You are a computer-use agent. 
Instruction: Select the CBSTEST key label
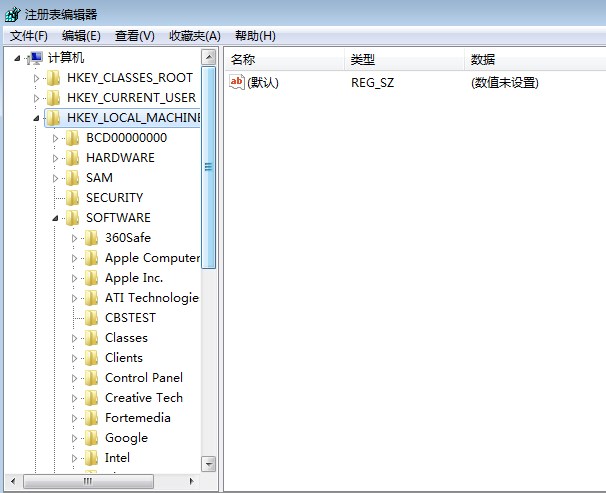pos(130,318)
